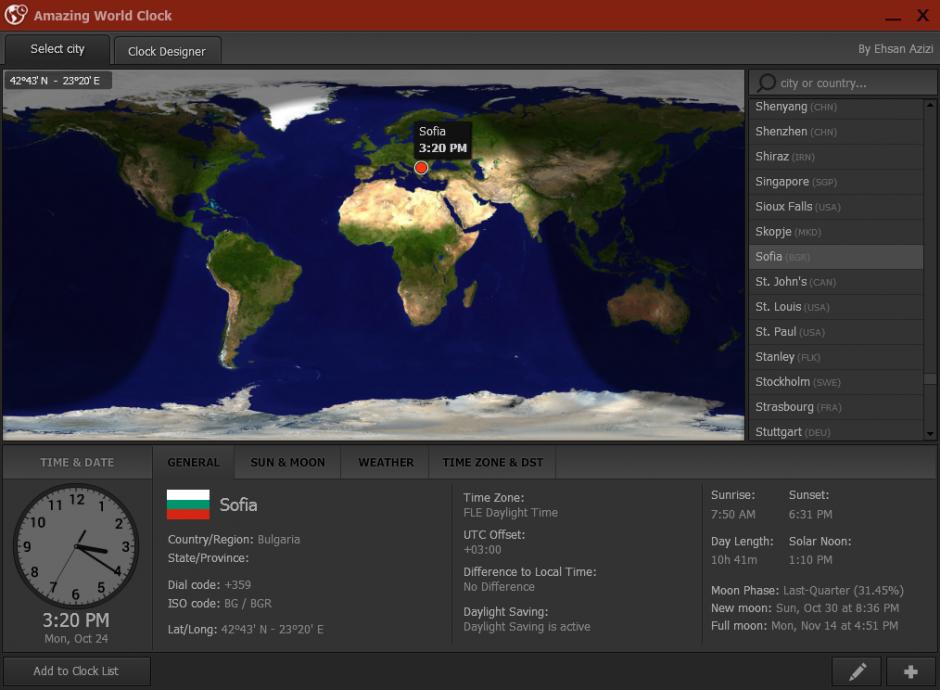Click the Sunrise 7:50 AM value
The image size is (940, 690).
[x=733, y=514]
